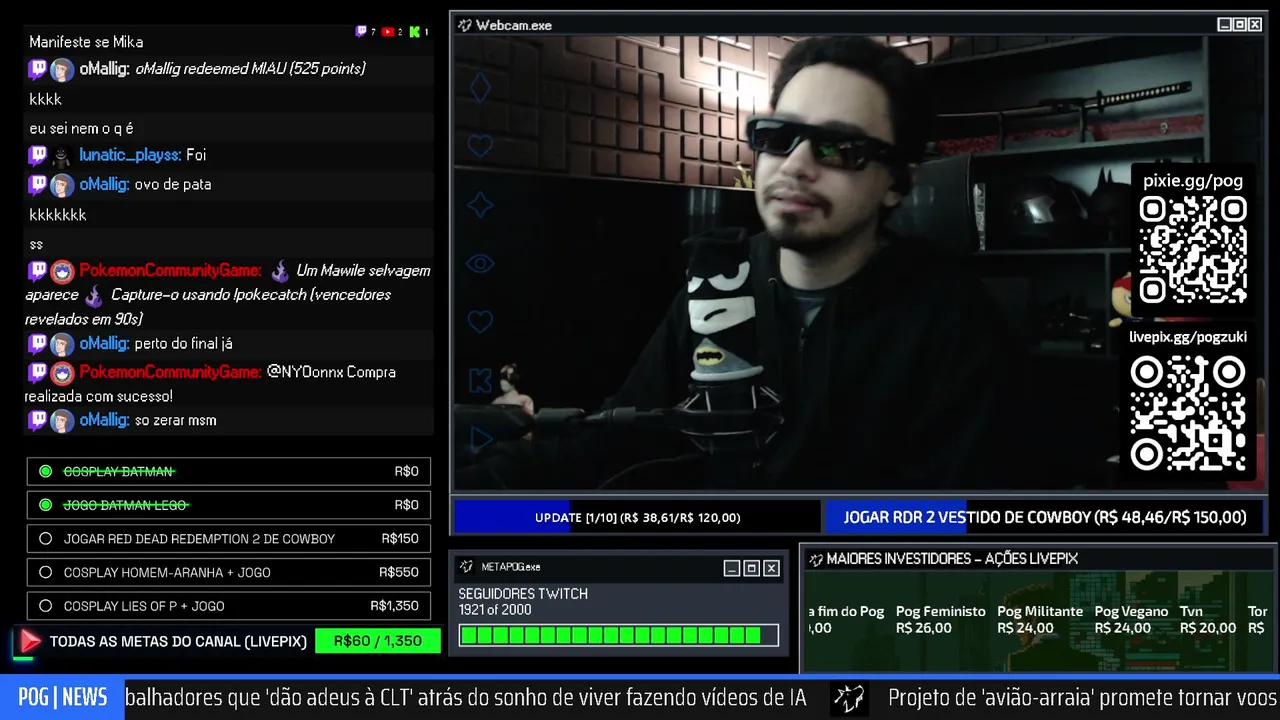Screen dimensions: 1280x720
Task: Select the JOGO BATMAN LEGO goal radio button
Action: tap(45, 505)
